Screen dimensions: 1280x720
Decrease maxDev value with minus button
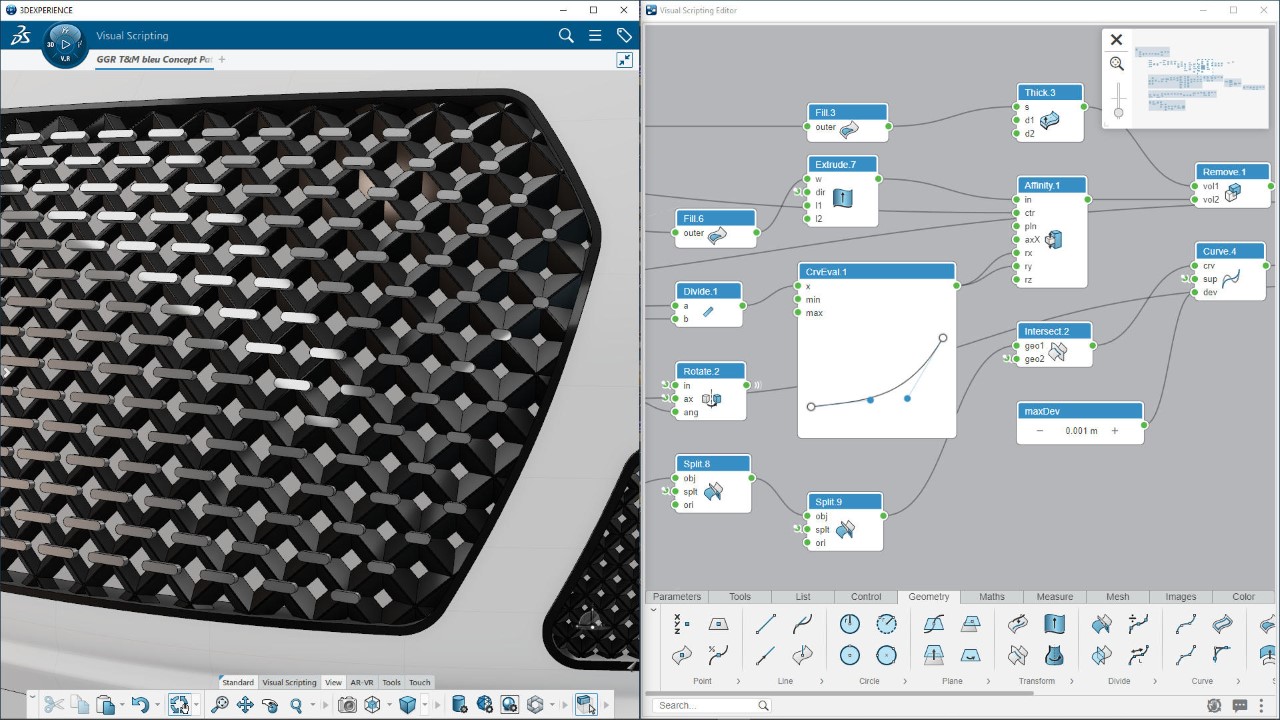coord(1040,431)
